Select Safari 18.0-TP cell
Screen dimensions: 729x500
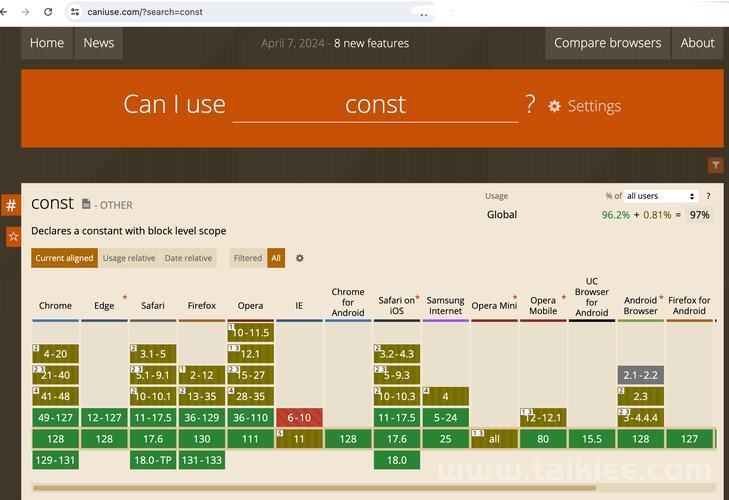[x=153, y=460]
